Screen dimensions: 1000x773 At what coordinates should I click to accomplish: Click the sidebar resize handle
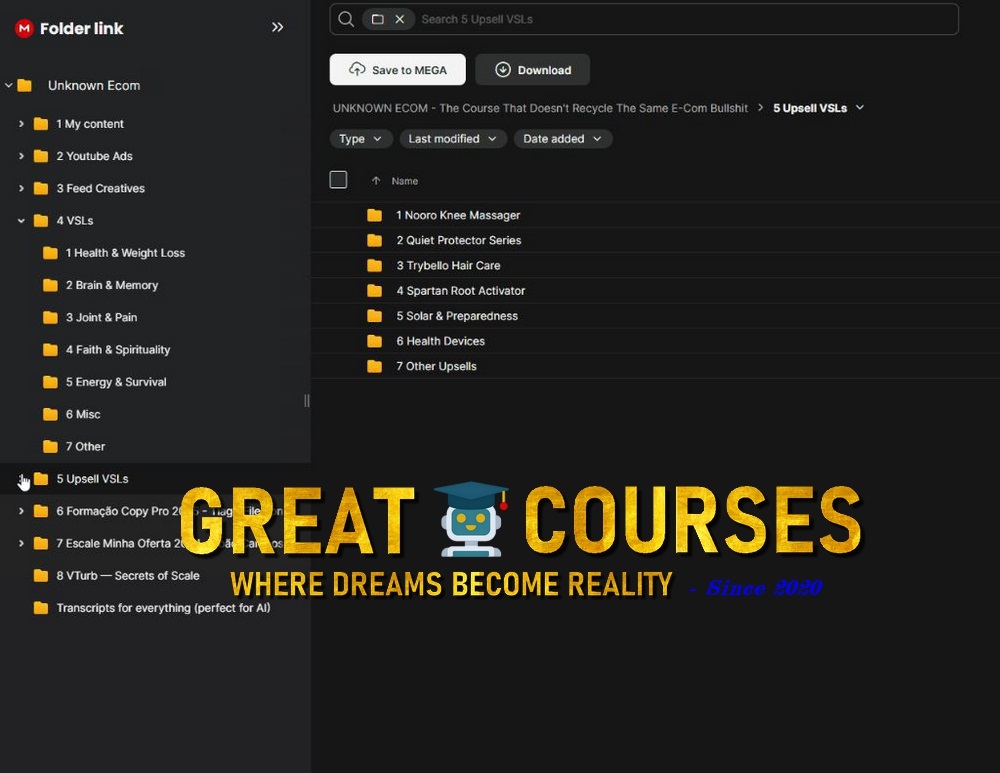point(307,401)
